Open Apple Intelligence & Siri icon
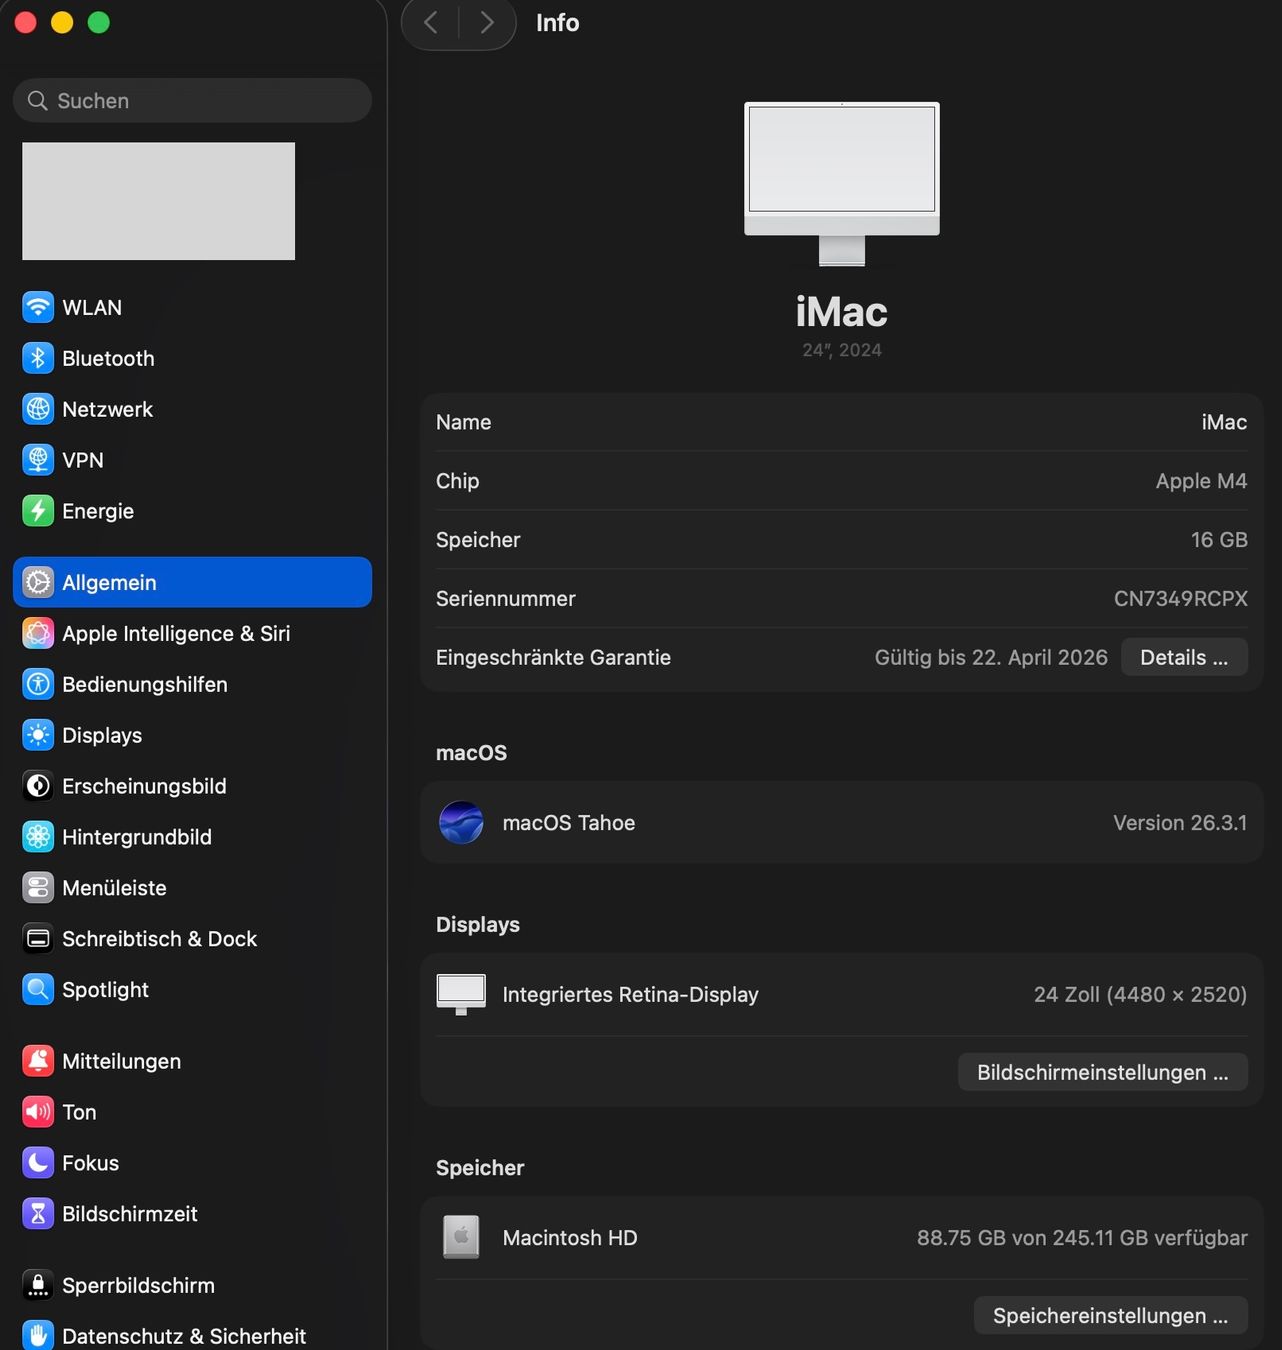1282x1350 pixels. [38, 633]
